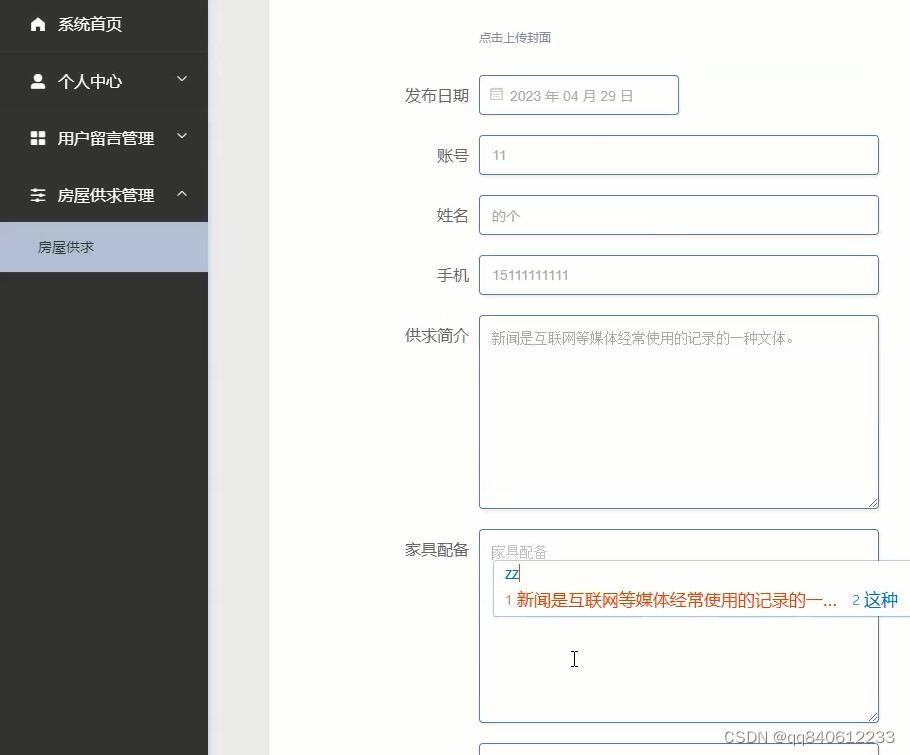Click the 发布日期 date field
This screenshot has width=910, height=755.
[x=579, y=95]
